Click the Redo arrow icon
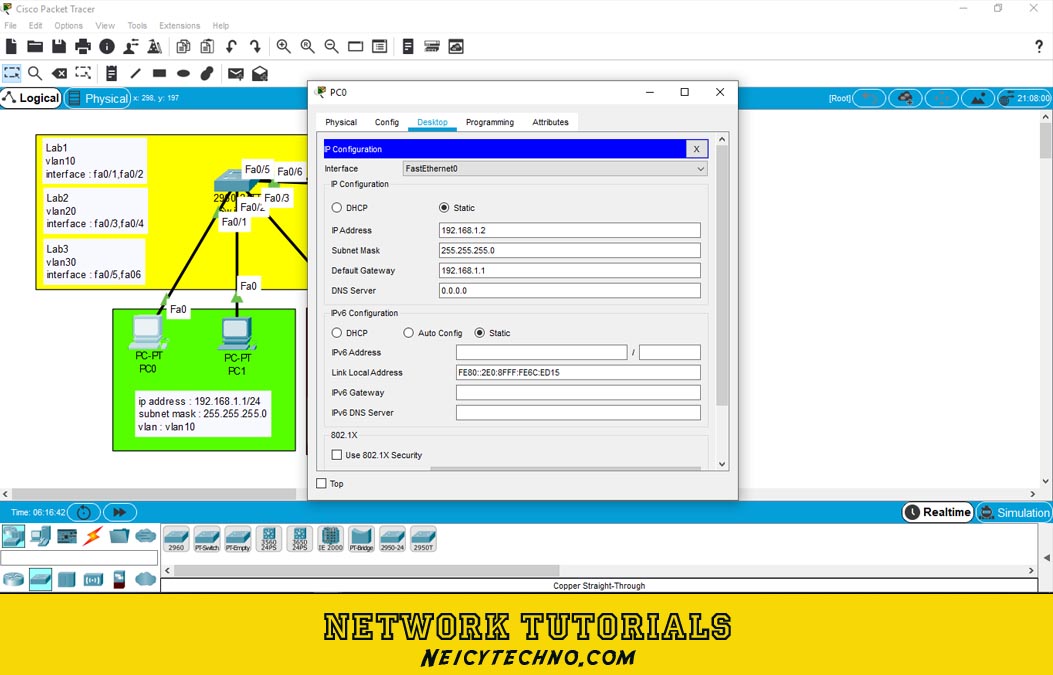Viewport: 1053px width, 675px height. point(255,46)
